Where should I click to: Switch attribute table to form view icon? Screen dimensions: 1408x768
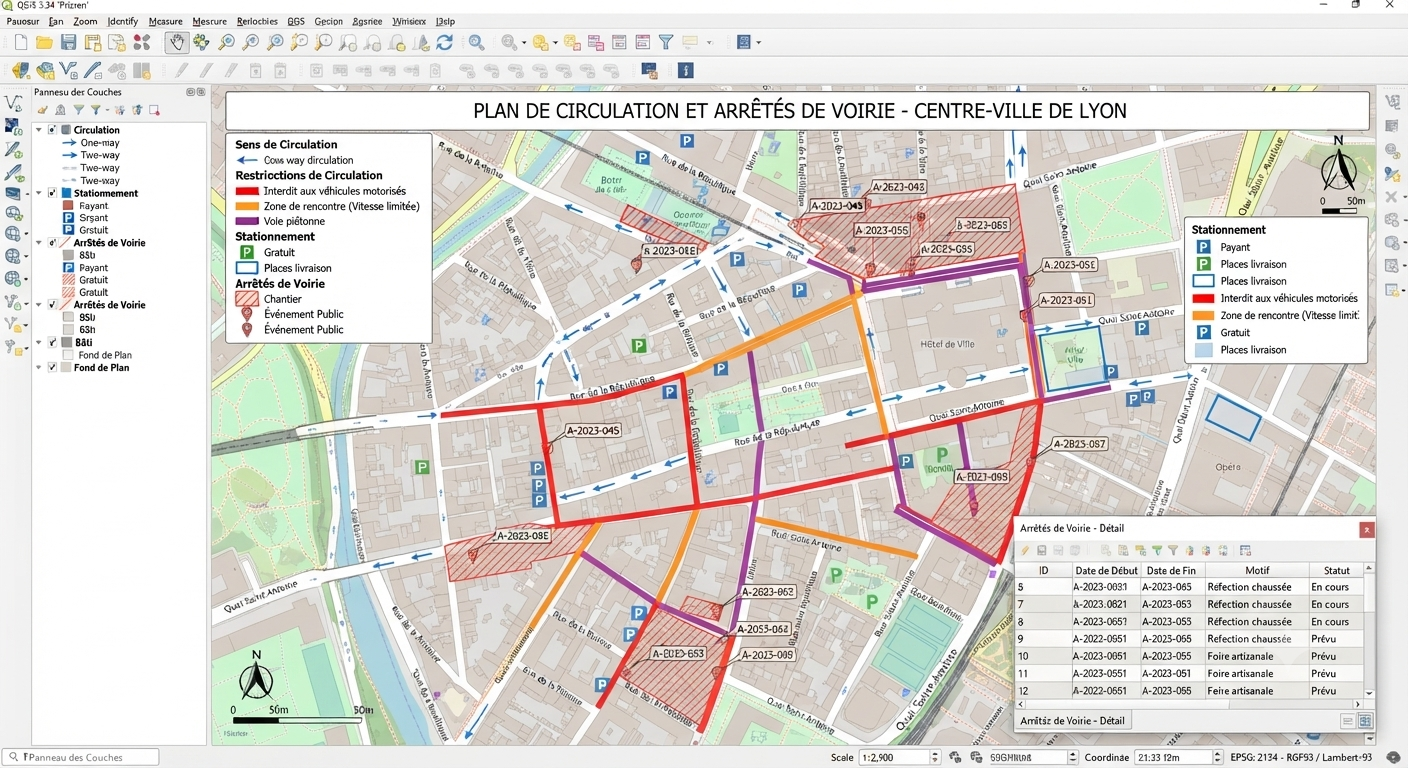point(1348,721)
